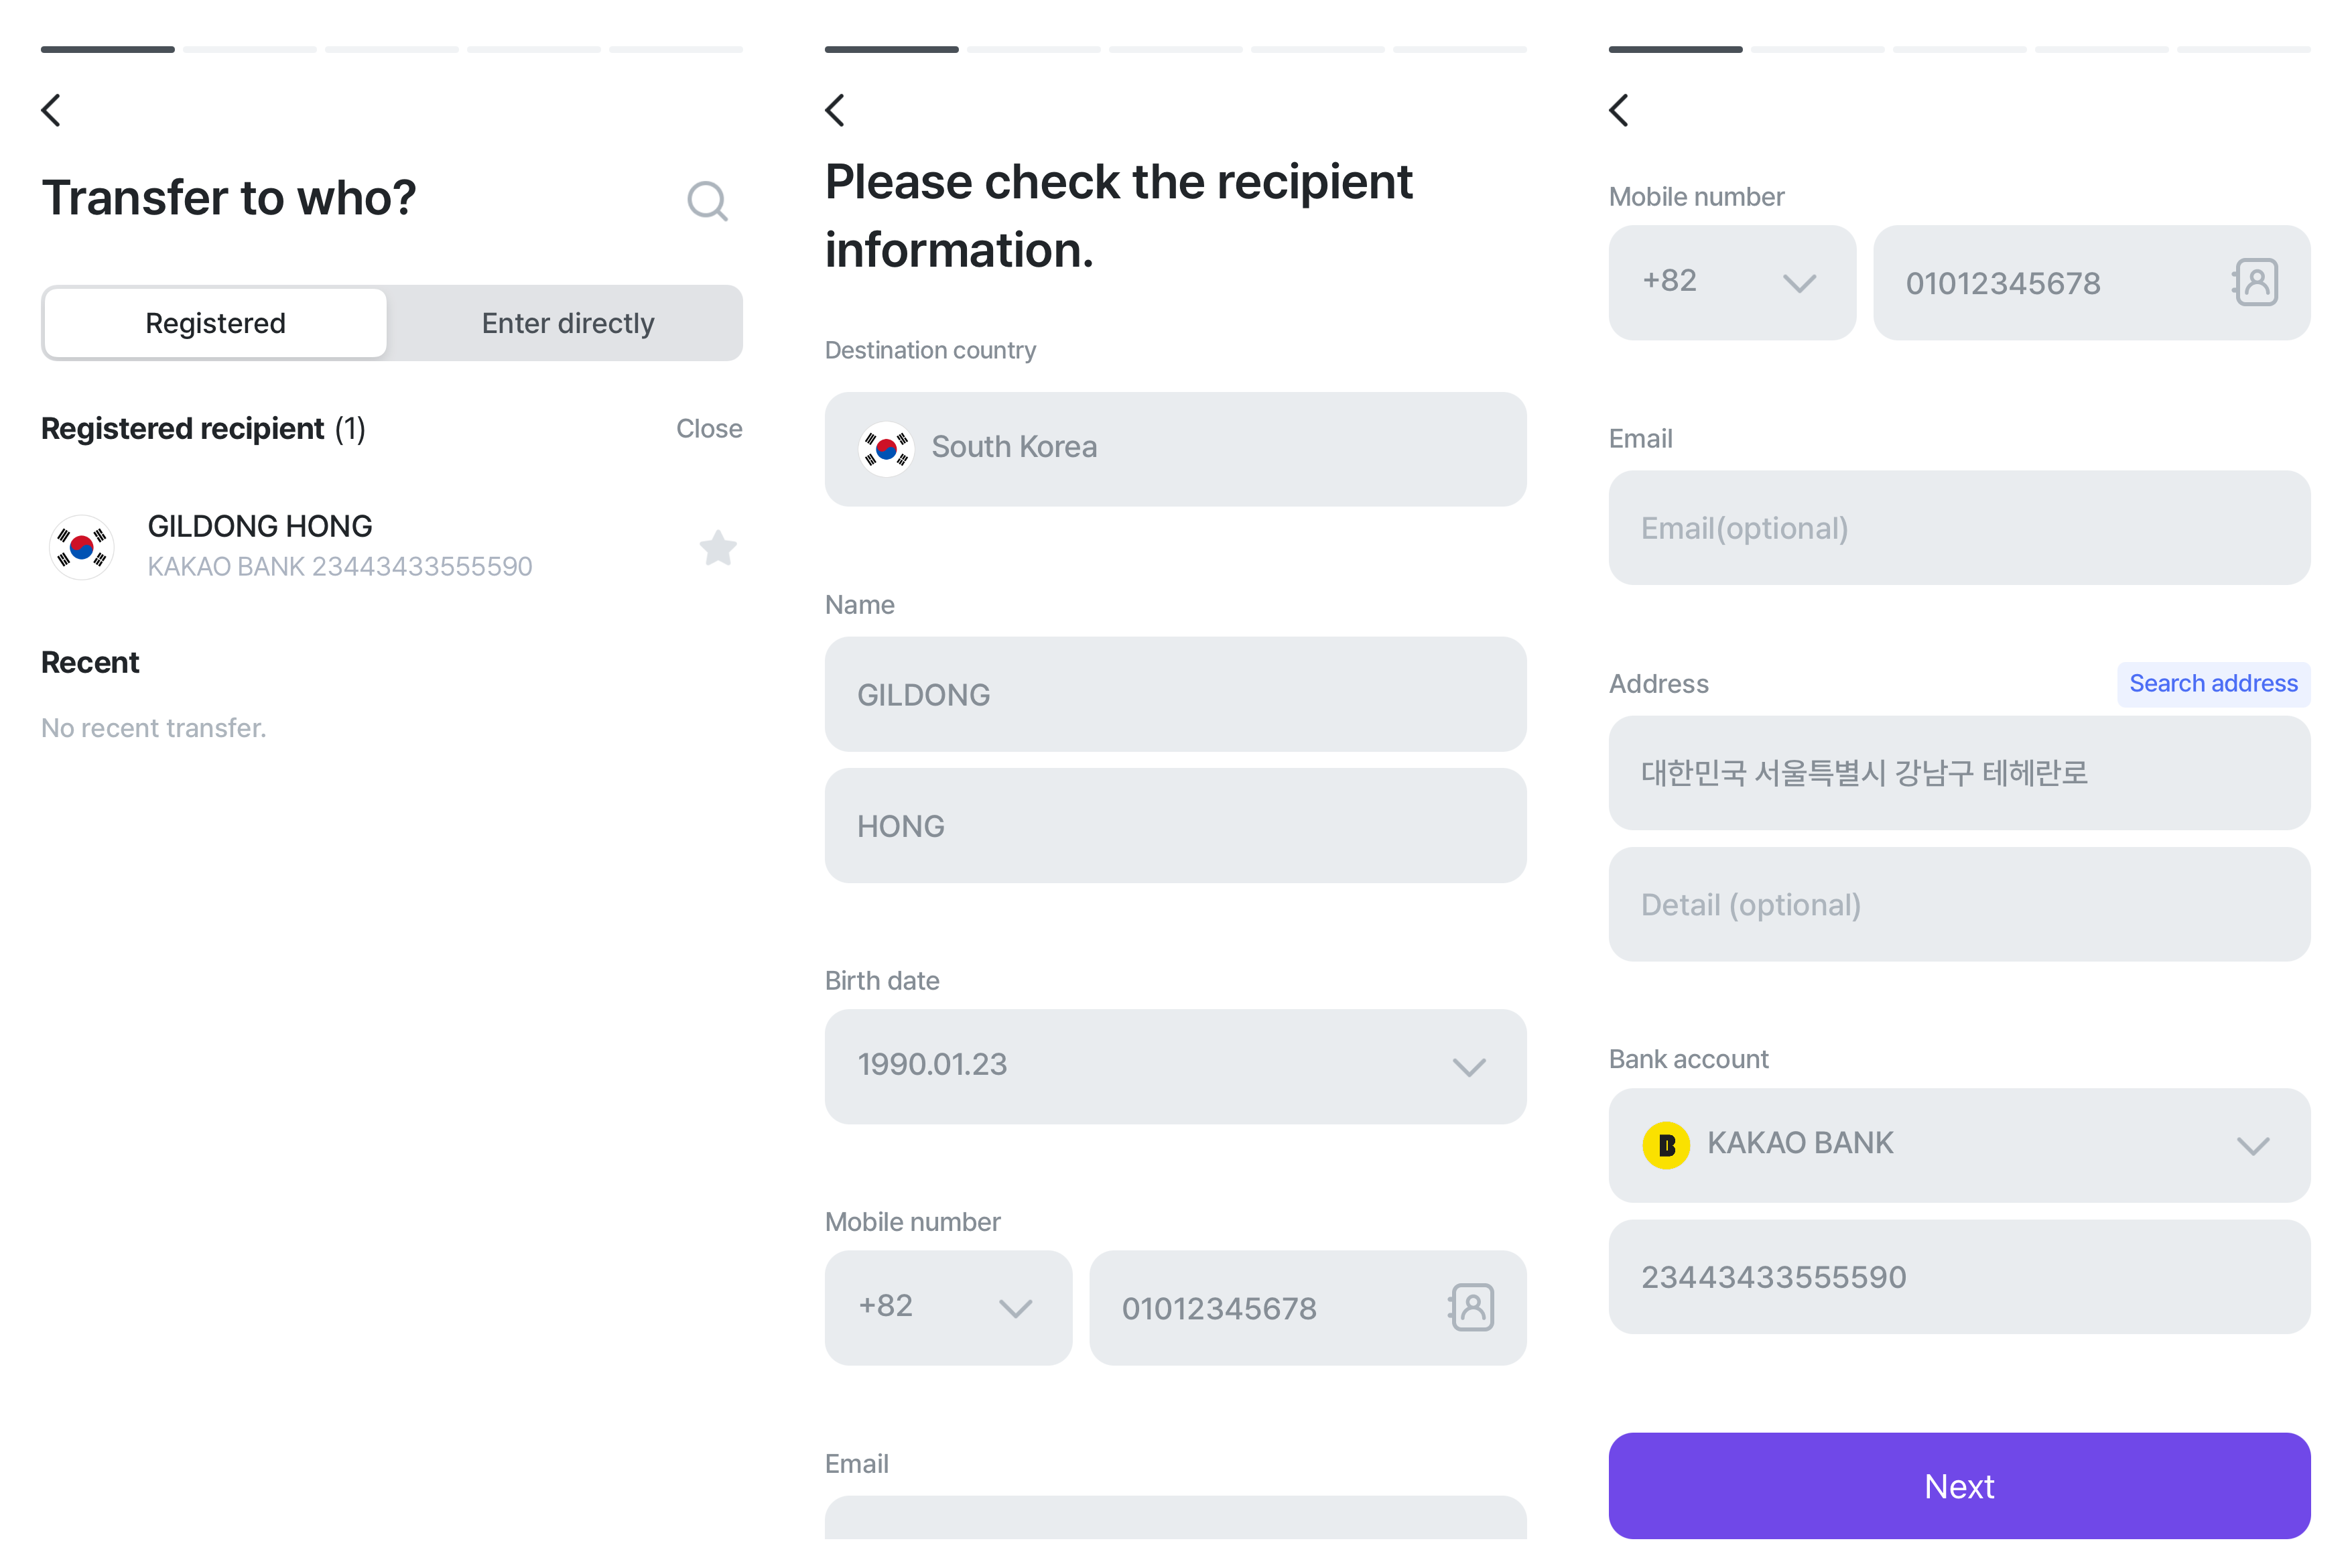Expand the KAKAO BANK chevron arrow

2252,1146
